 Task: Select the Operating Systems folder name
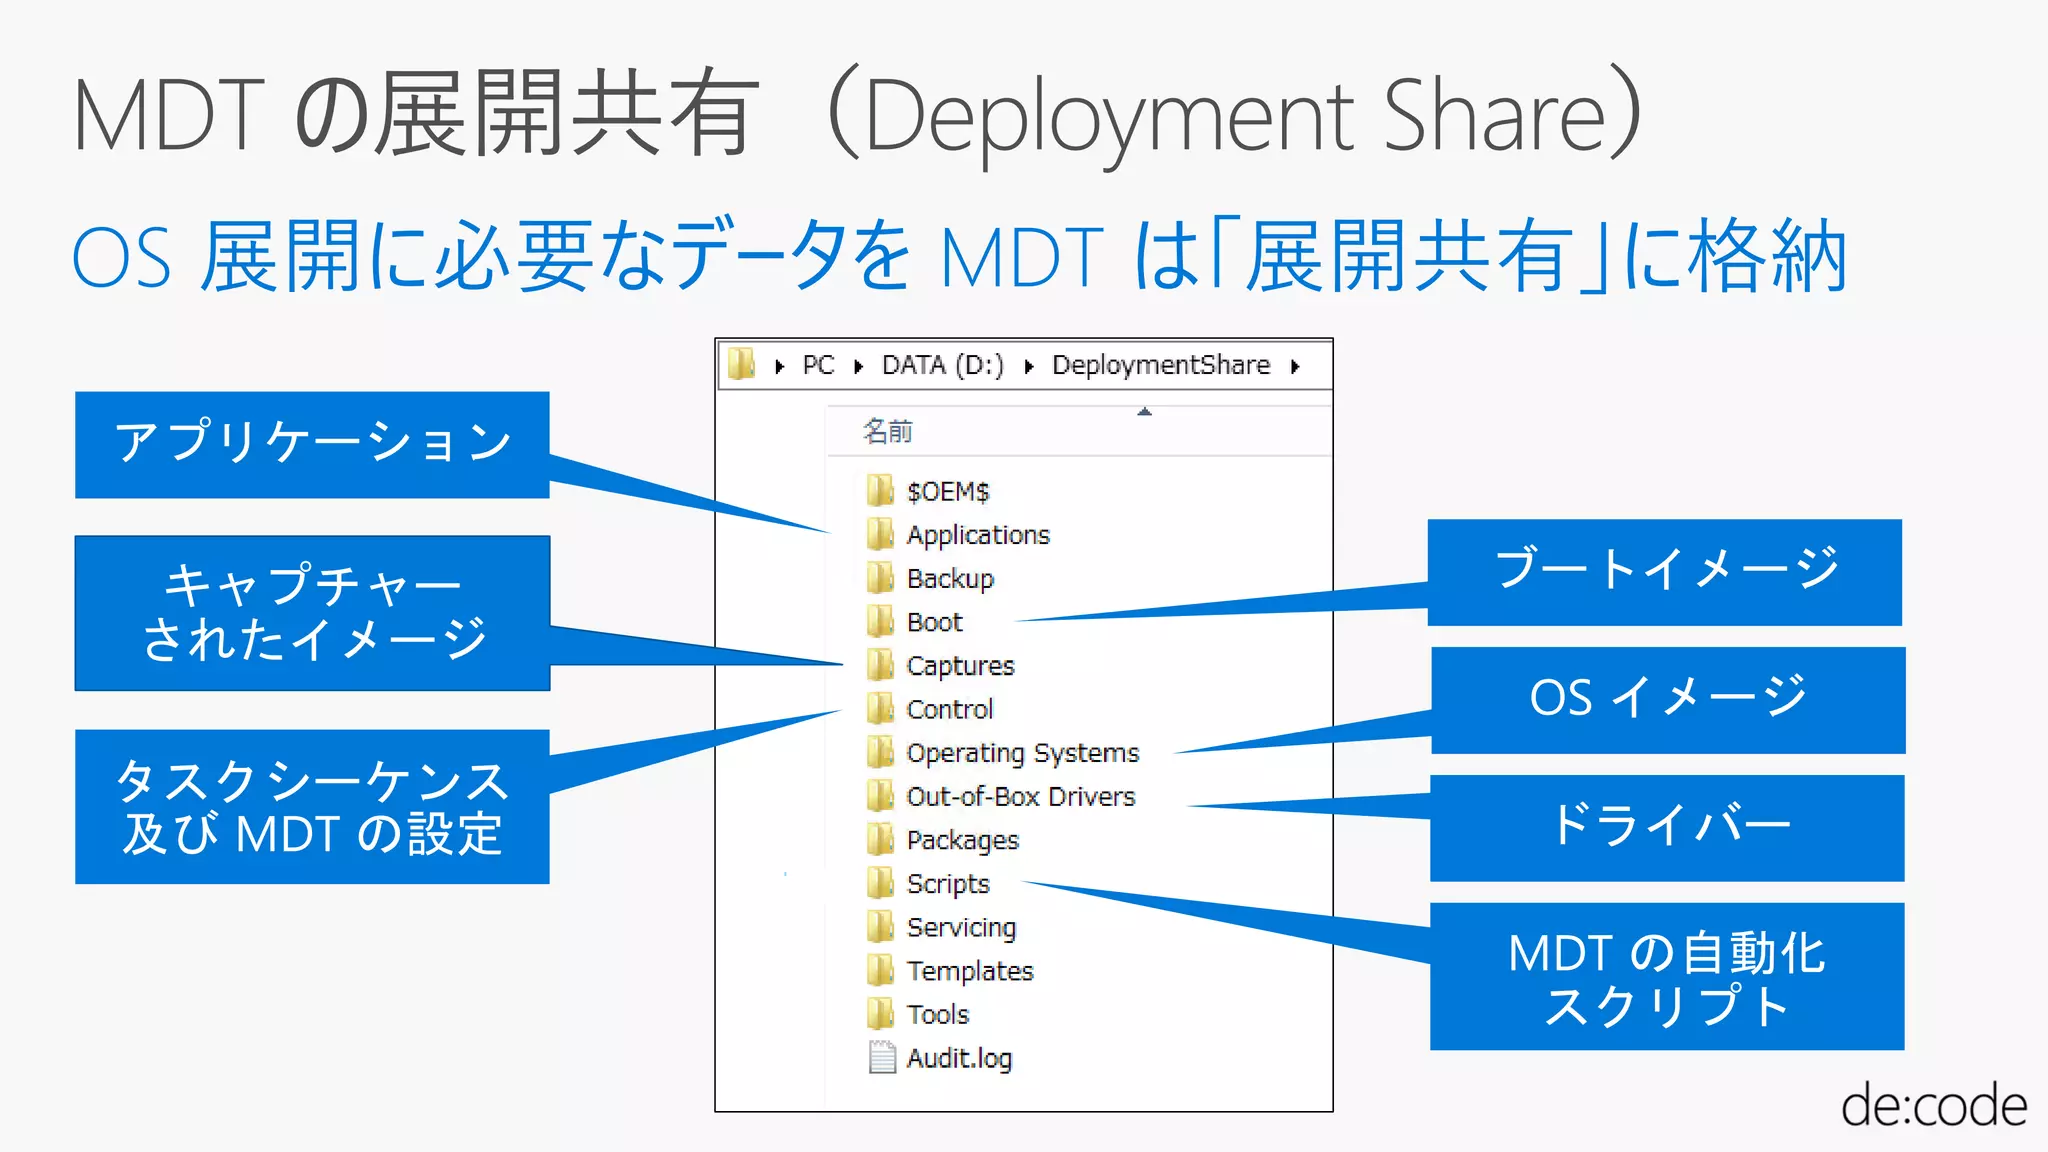pyautogui.click(x=1022, y=753)
